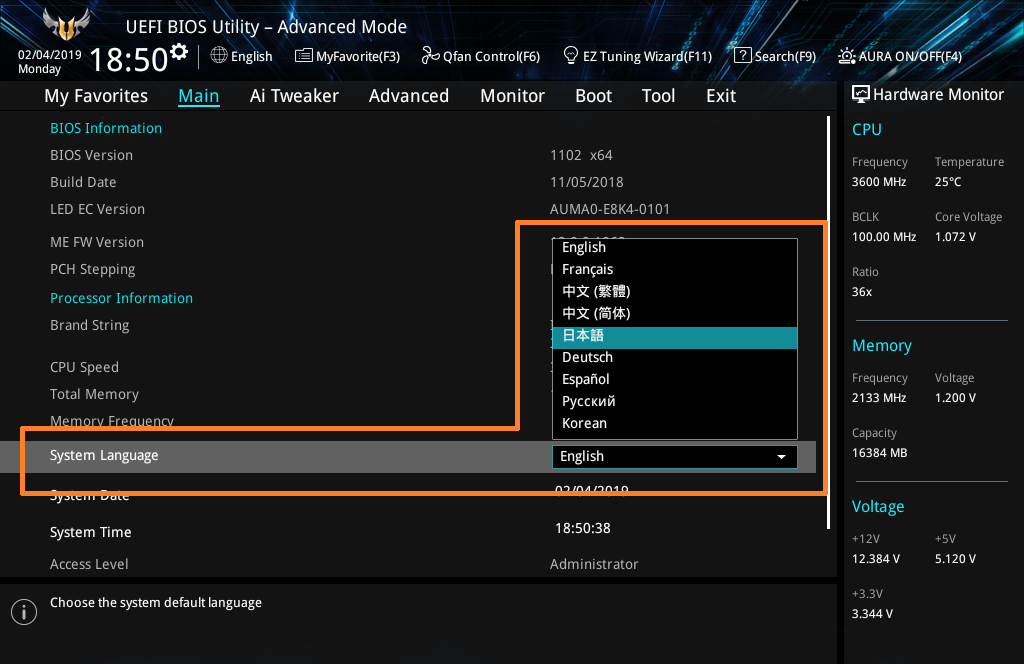Click the Ratio 36x value
1024x664 pixels.
click(x=861, y=292)
